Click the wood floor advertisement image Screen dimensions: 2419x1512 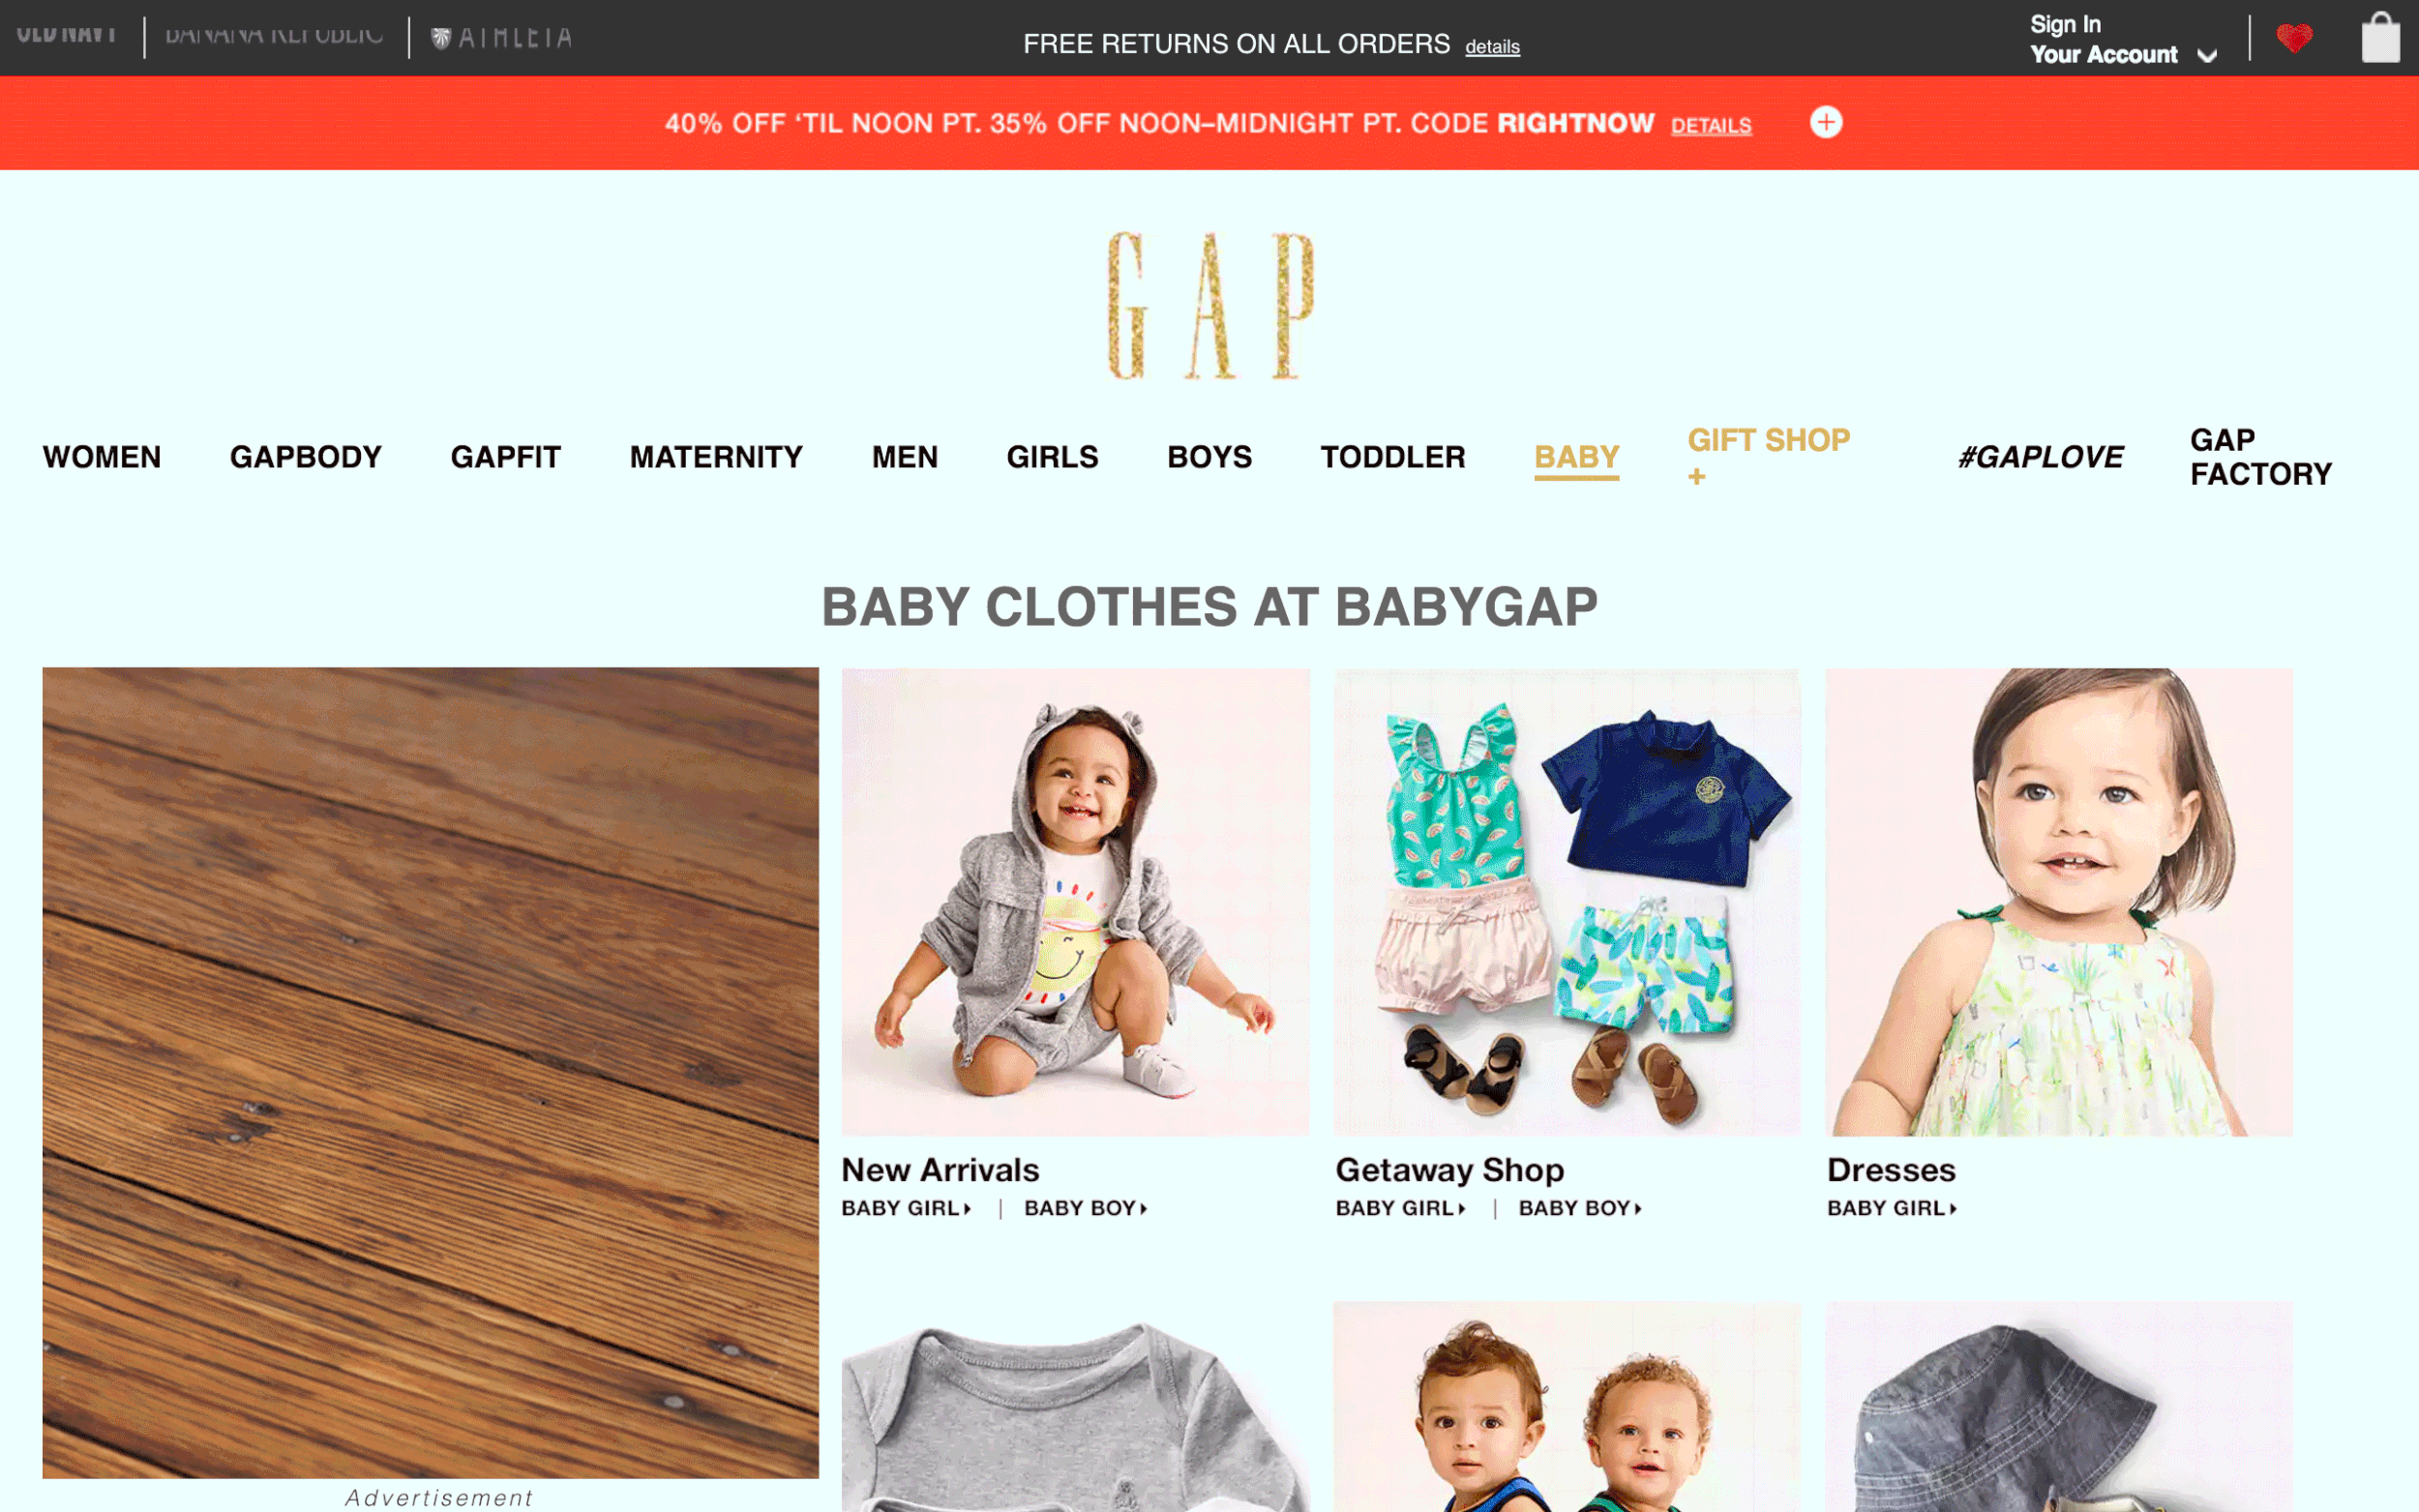pyautogui.click(x=430, y=1072)
